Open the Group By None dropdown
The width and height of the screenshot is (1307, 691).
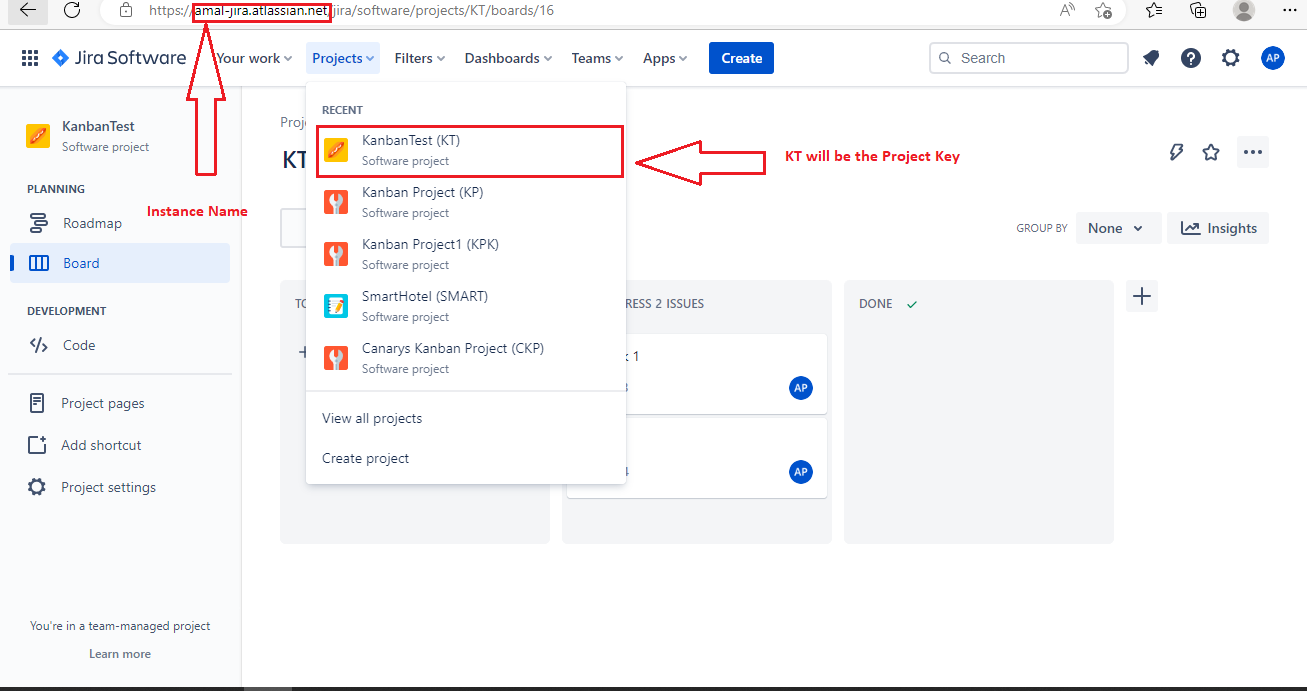(1118, 228)
